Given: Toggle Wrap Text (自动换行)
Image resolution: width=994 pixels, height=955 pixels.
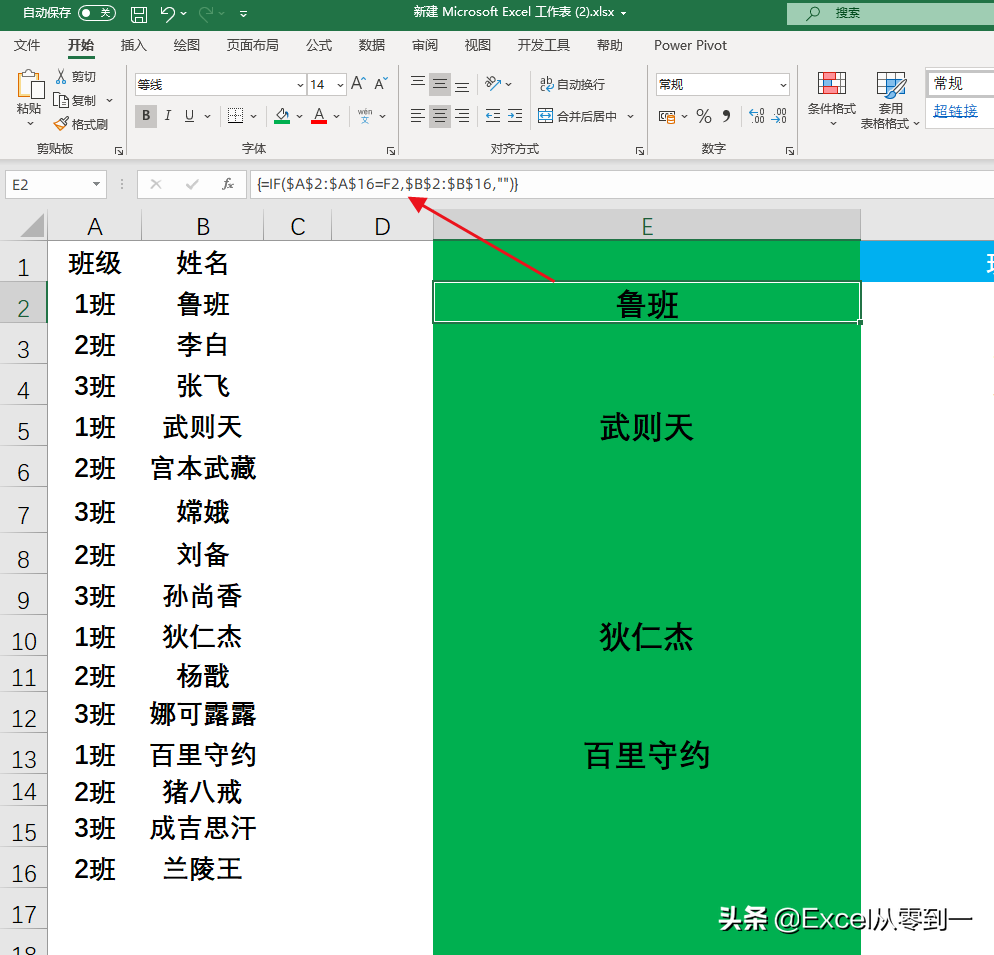Looking at the screenshot, I should pyautogui.click(x=572, y=84).
